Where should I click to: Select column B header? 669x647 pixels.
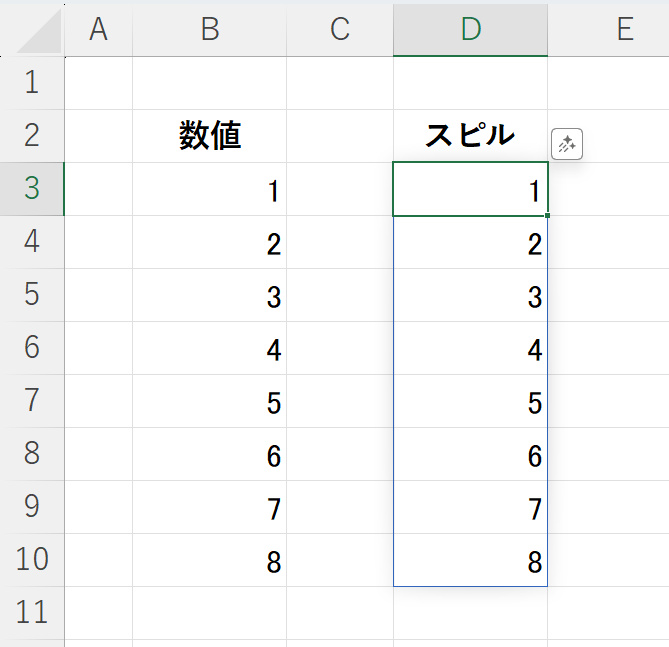coord(209,30)
